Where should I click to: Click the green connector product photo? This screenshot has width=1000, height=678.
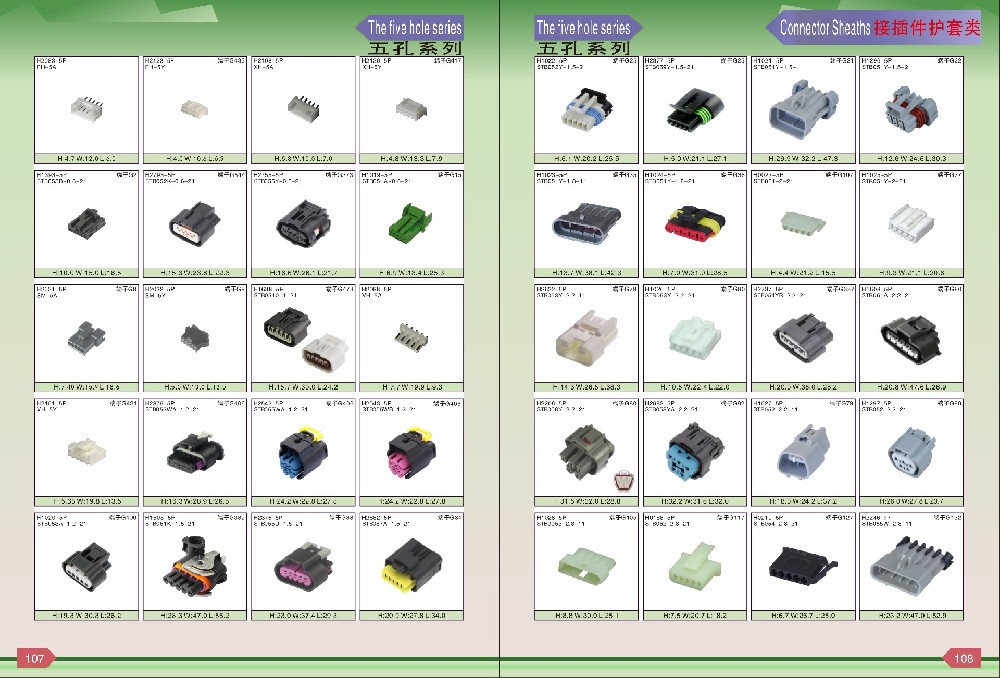[x=410, y=223]
